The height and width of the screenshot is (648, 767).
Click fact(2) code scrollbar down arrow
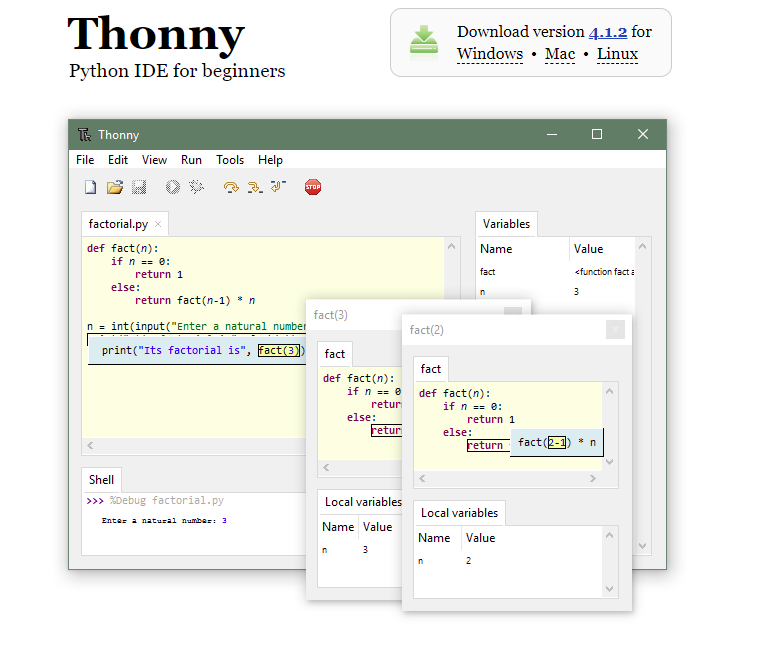point(609,462)
